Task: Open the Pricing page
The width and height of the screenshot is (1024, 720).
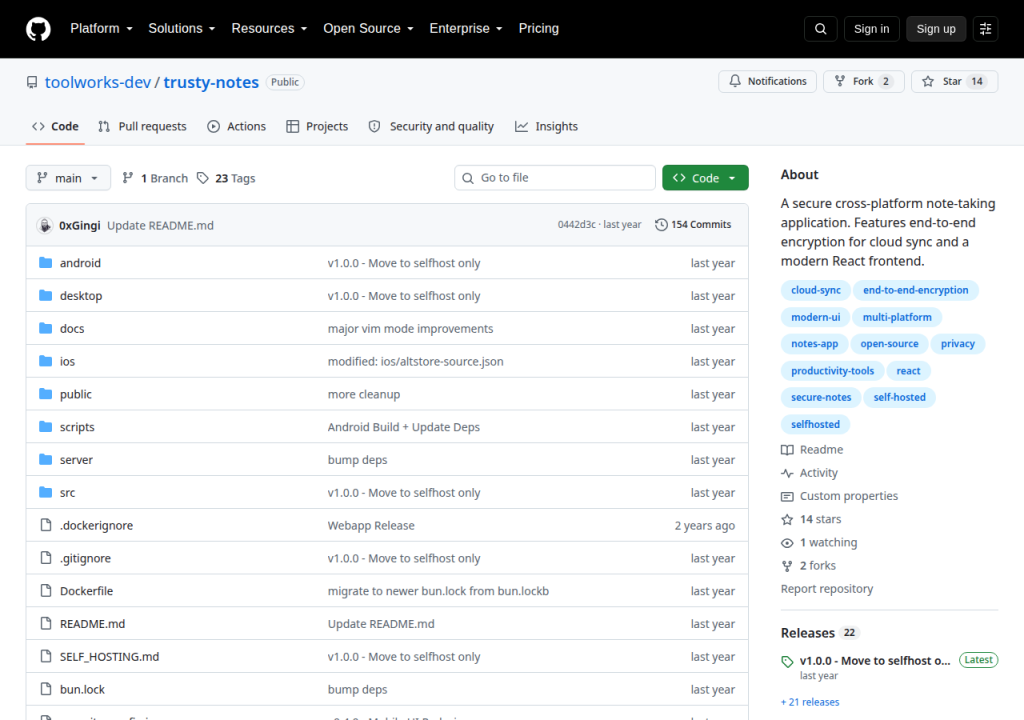Action: (539, 29)
